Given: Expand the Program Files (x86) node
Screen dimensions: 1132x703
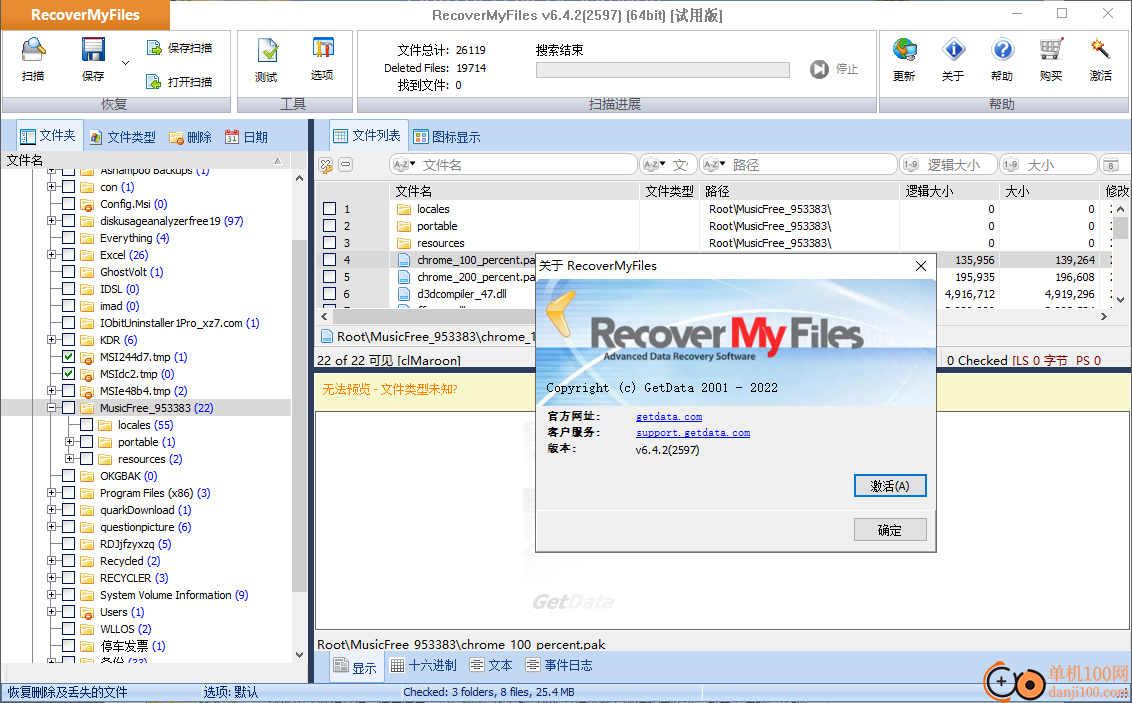Looking at the screenshot, I should [51, 493].
